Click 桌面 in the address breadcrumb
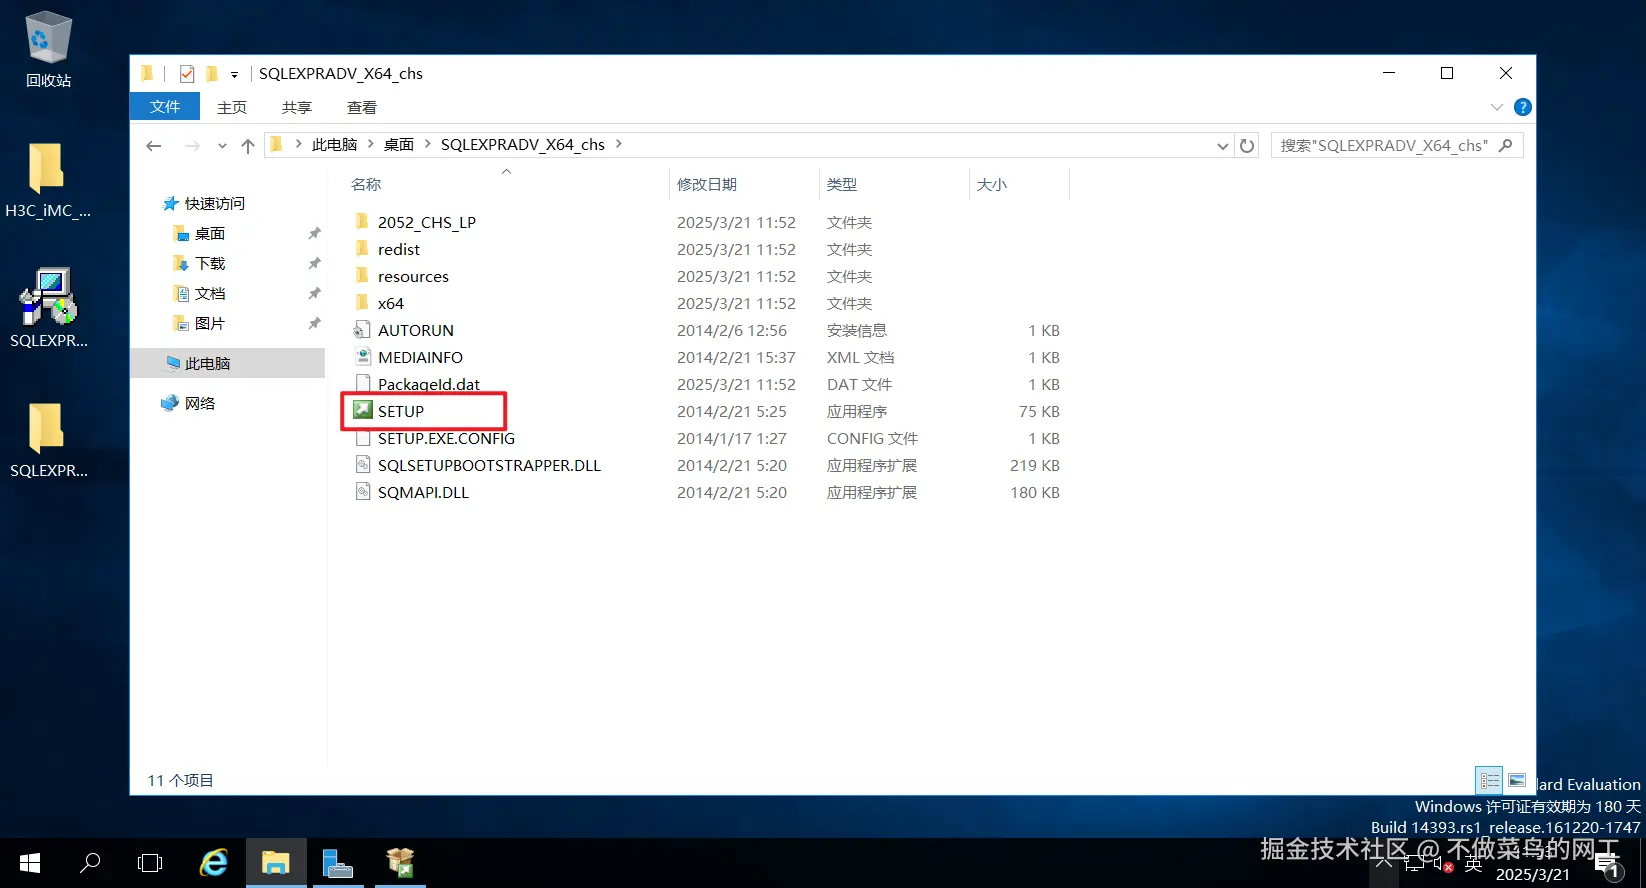The height and width of the screenshot is (888, 1646). pyautogui.click(x=399, y=144)
